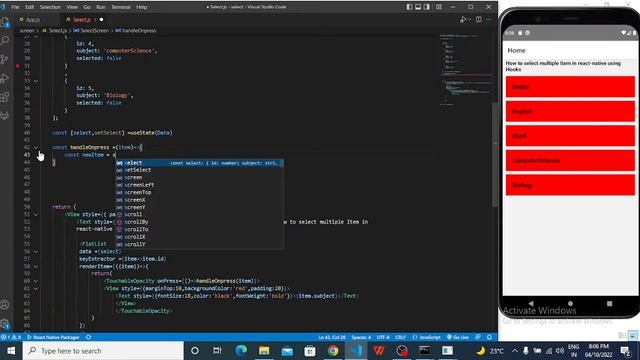Open the Search view in activity bar
Screen dimensions: 640x360
point(5,40)
